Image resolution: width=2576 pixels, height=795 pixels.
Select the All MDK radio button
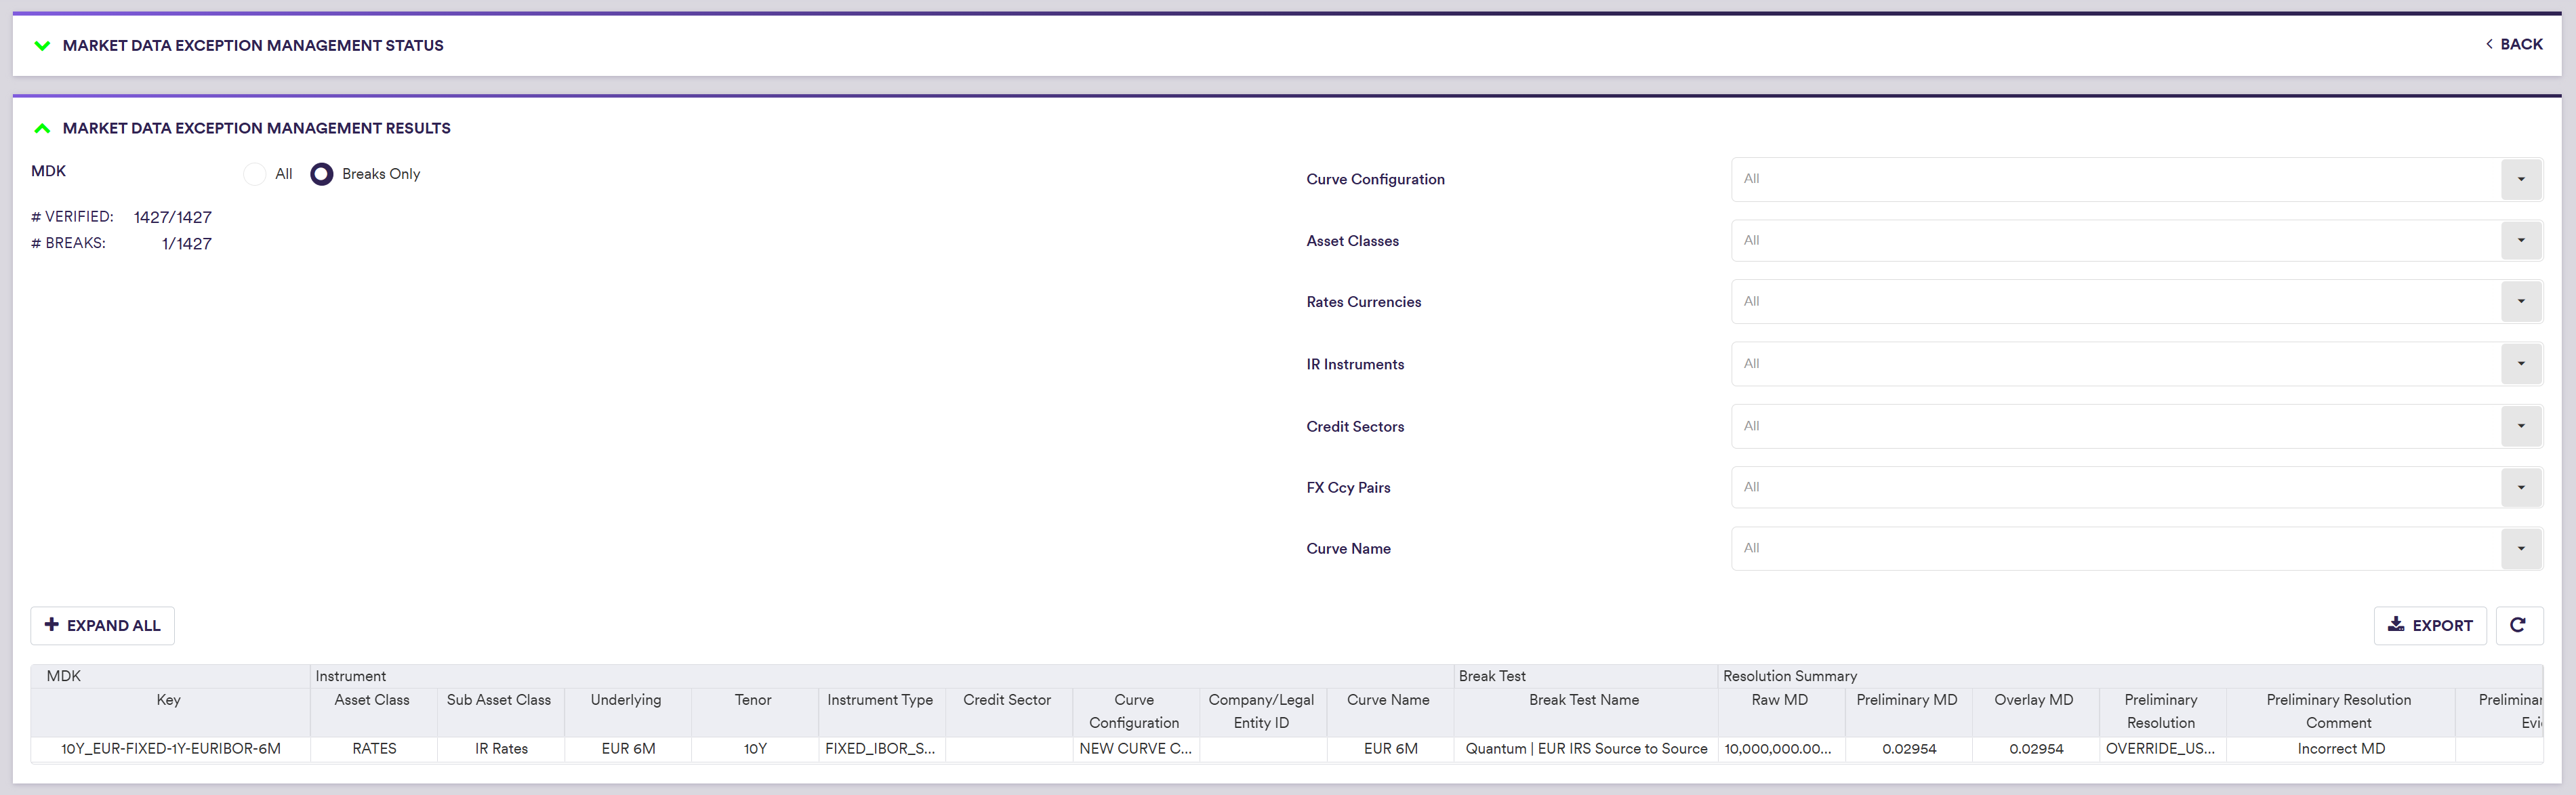pos(255,174)
